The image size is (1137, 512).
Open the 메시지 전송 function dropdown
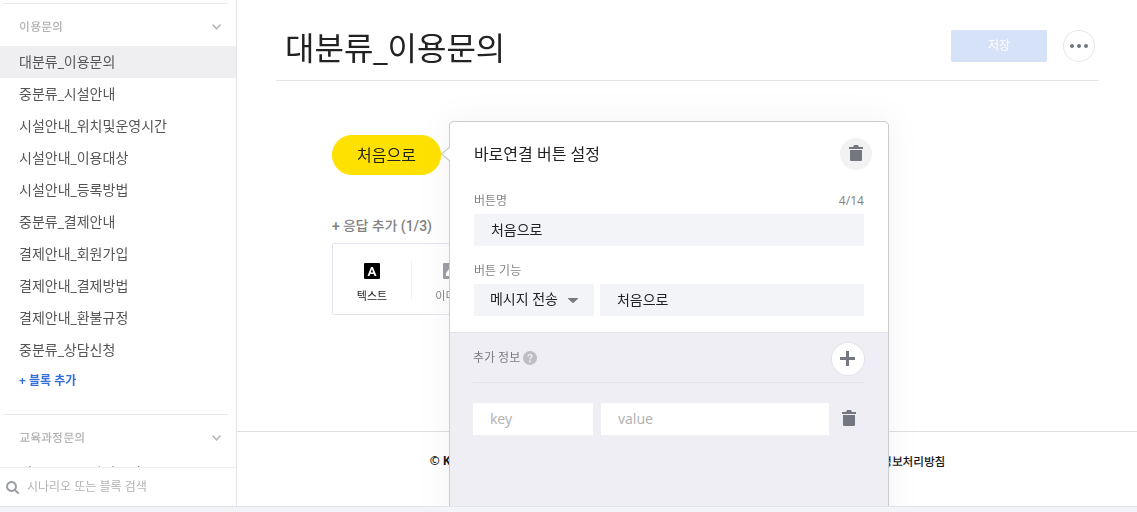click(534, 300)
